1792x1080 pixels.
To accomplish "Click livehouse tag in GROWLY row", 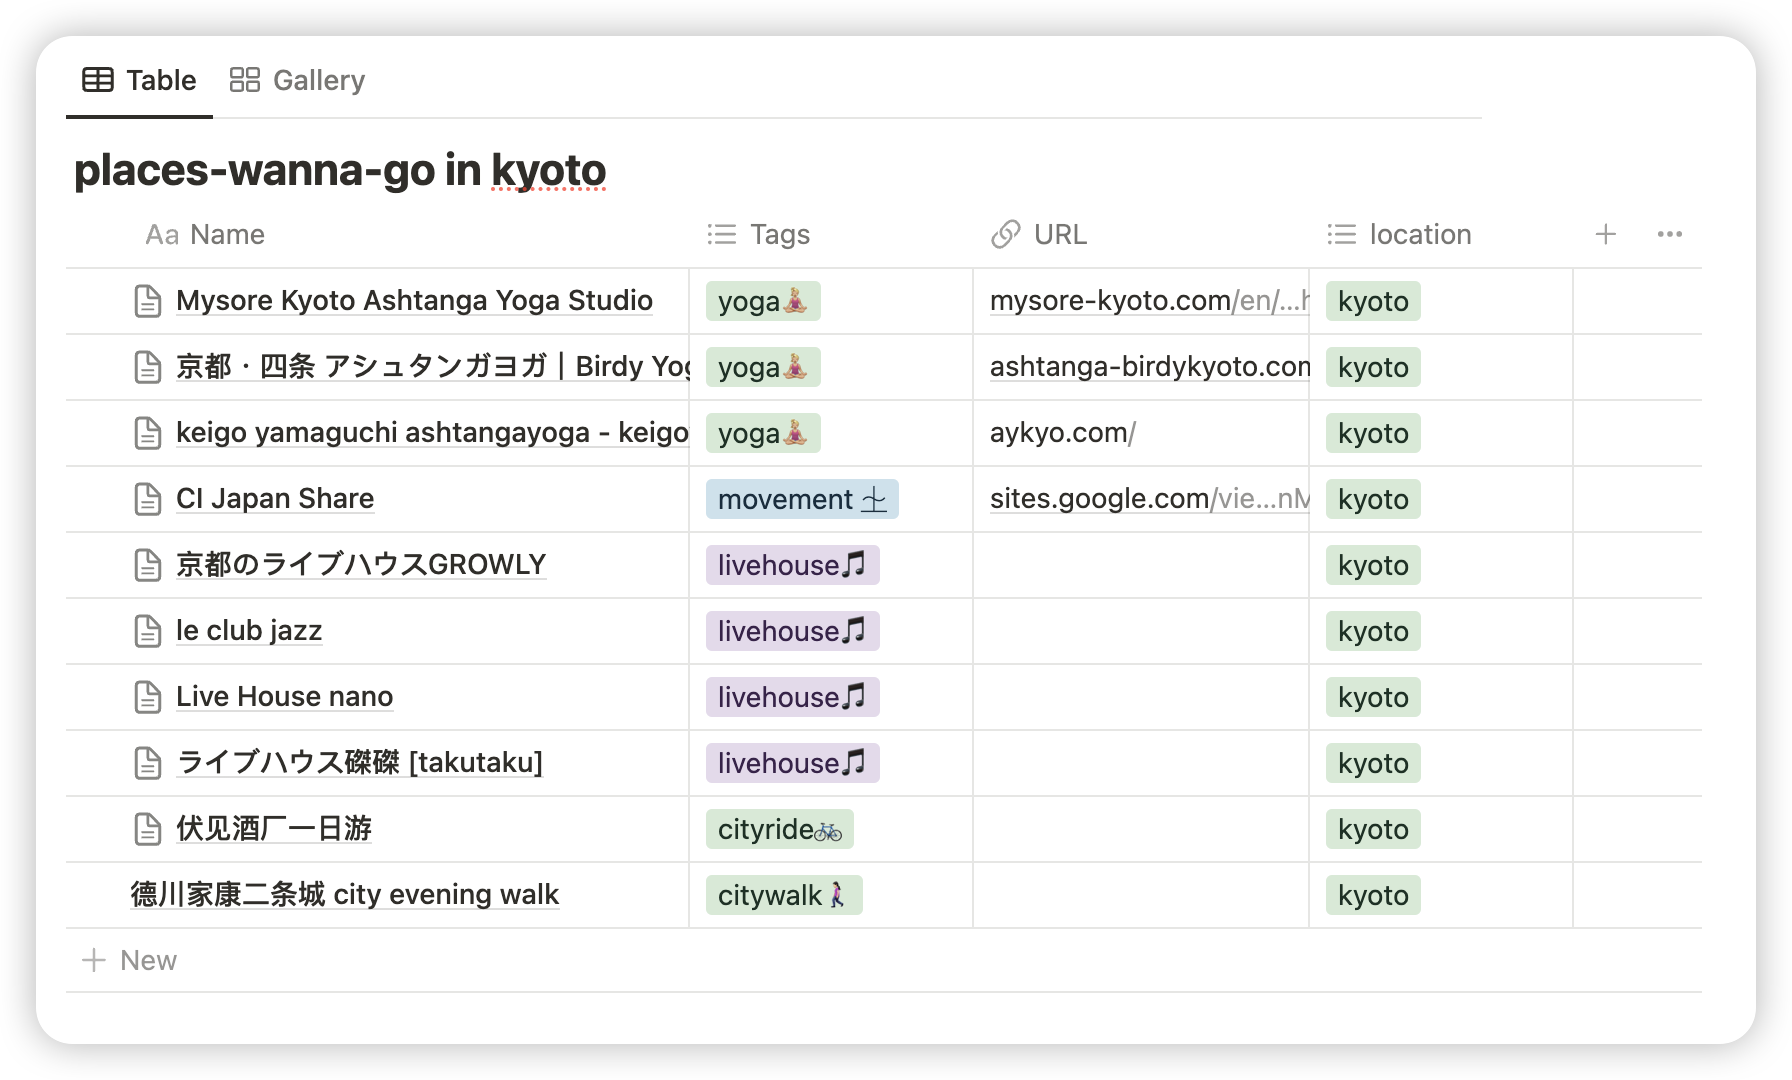I will coord(792,565).
